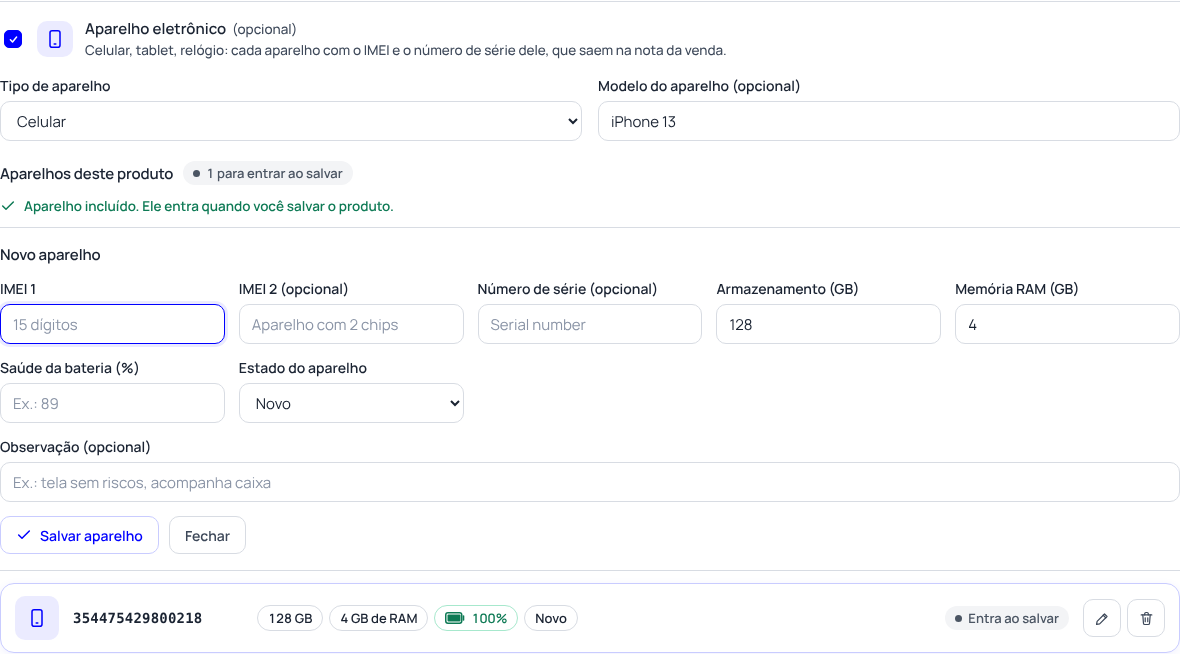Edit device 354475429800218 with pencil icon
Screen dimensions: 1180x654
[1102, 619]
